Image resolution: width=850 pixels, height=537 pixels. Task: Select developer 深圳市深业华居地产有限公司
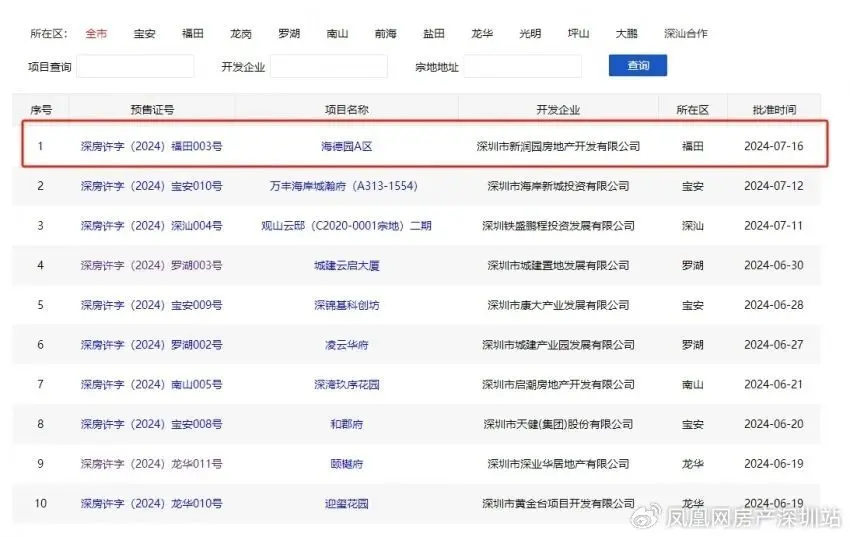point(558,464)
